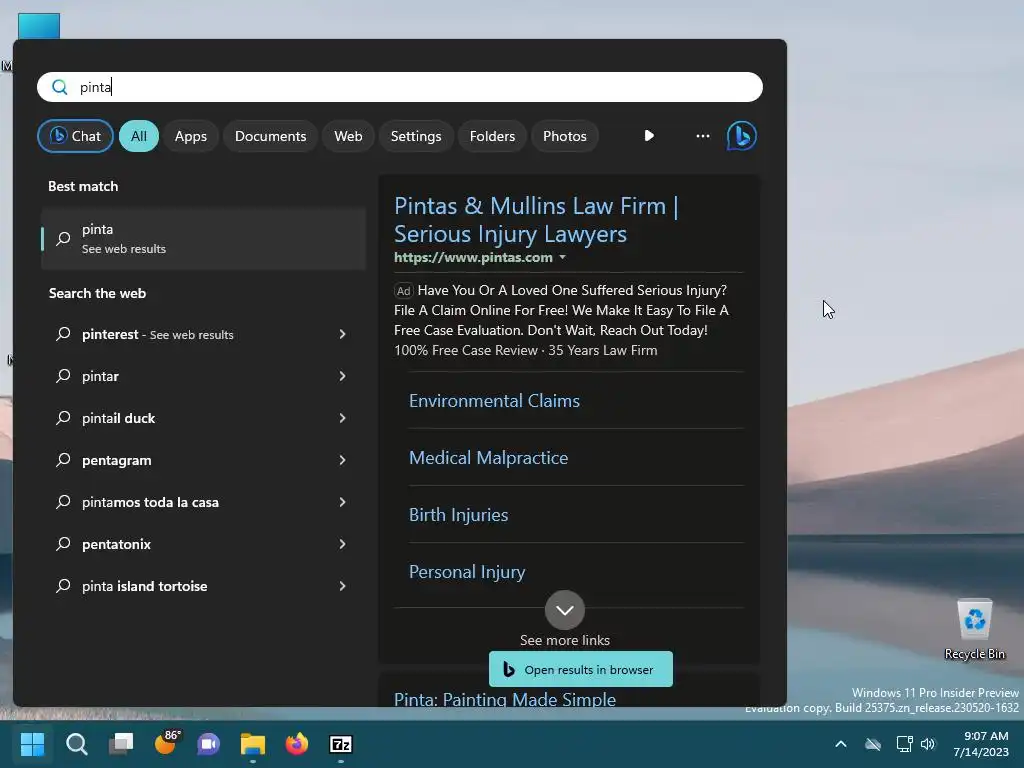The image size is (1024, 768).
Task: Switch to the Documents filter tab
Action: tap(270, 136)
